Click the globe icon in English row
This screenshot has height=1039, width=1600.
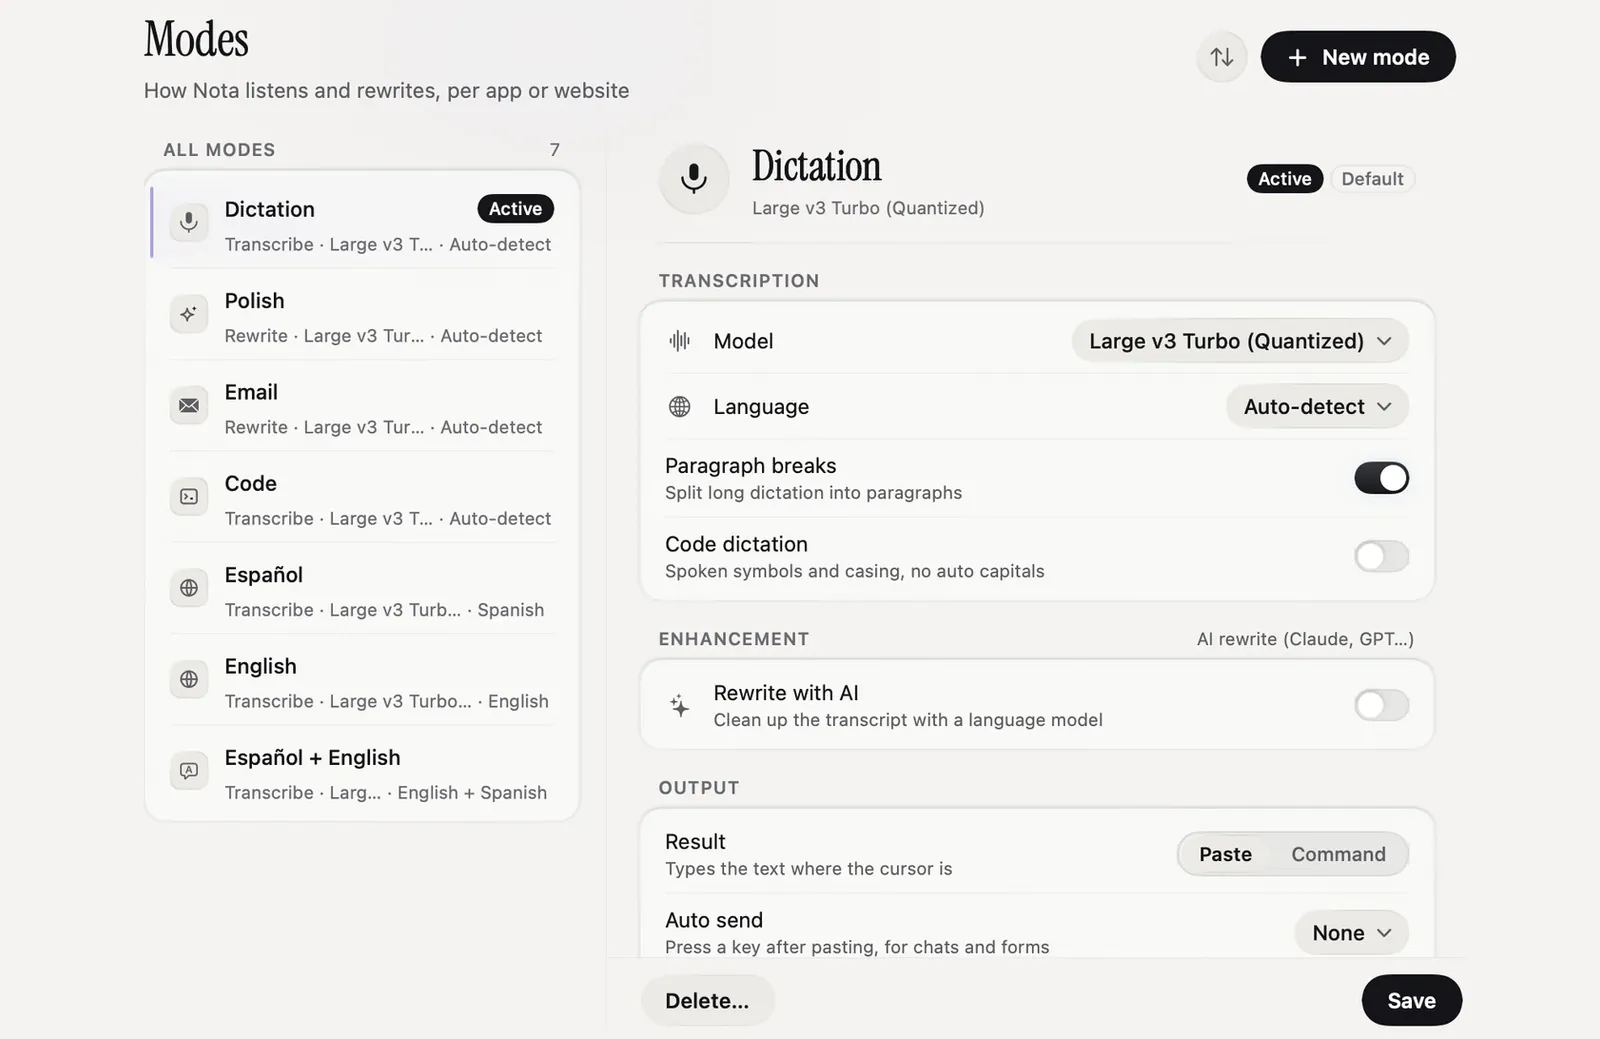[x=189, y=679]
